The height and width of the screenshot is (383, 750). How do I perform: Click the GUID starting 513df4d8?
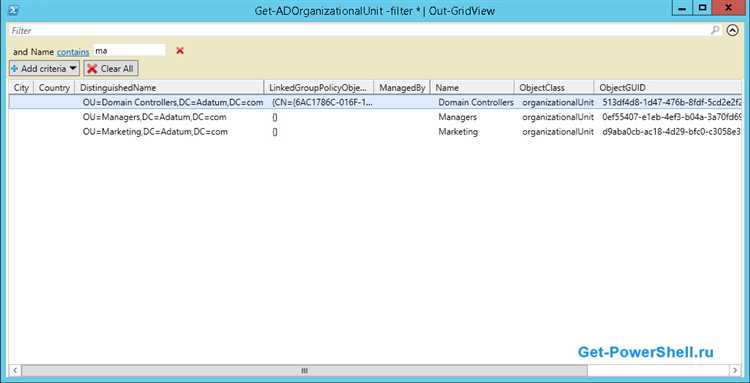tap(672, 102)
